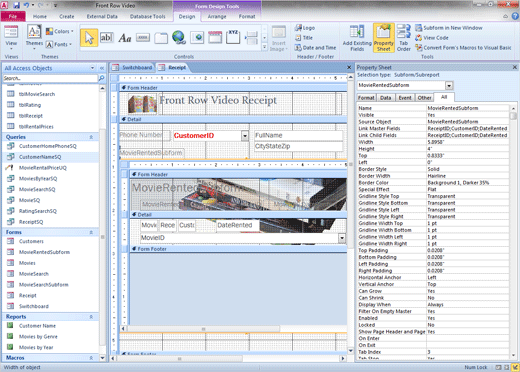Click the Logo button in Header/Footer
Image resolution: width=520 pixels, height=372 pixels.
tap(305, 28)
